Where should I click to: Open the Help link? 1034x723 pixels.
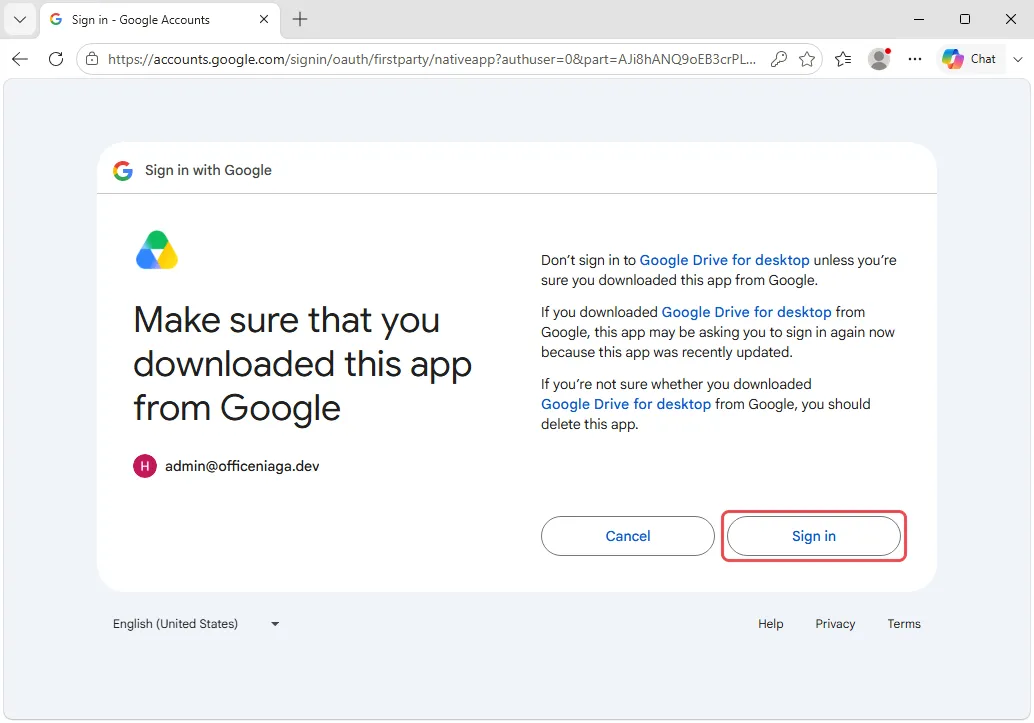(x=770, y=623)
